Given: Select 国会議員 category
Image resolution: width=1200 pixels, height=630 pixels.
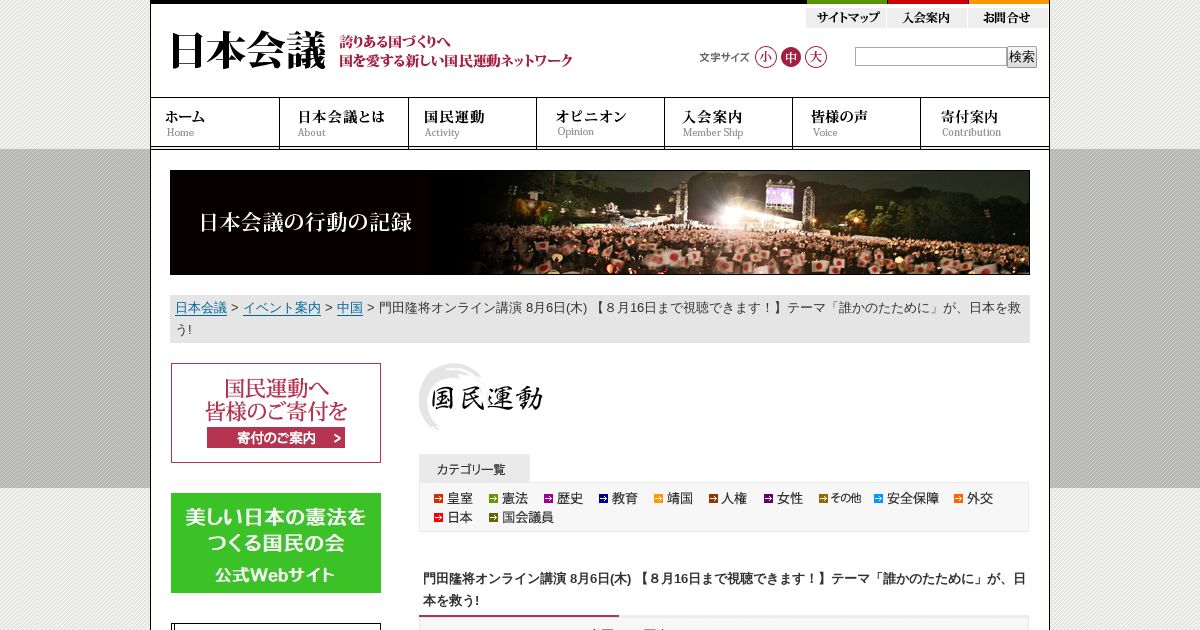Looking at the screenshot, I should (x=521, y=517).
